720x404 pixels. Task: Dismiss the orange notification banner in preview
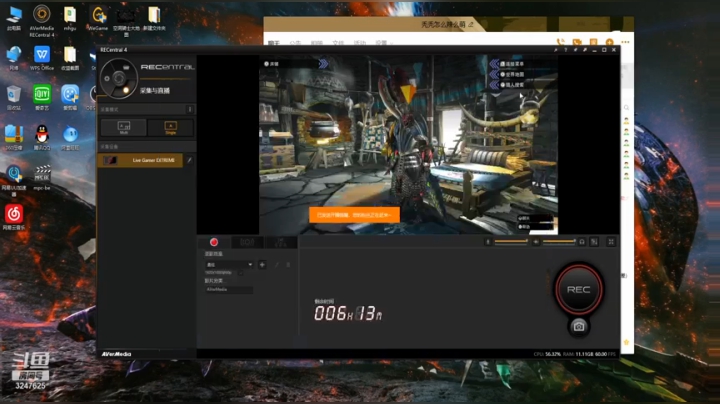(354, 215)
